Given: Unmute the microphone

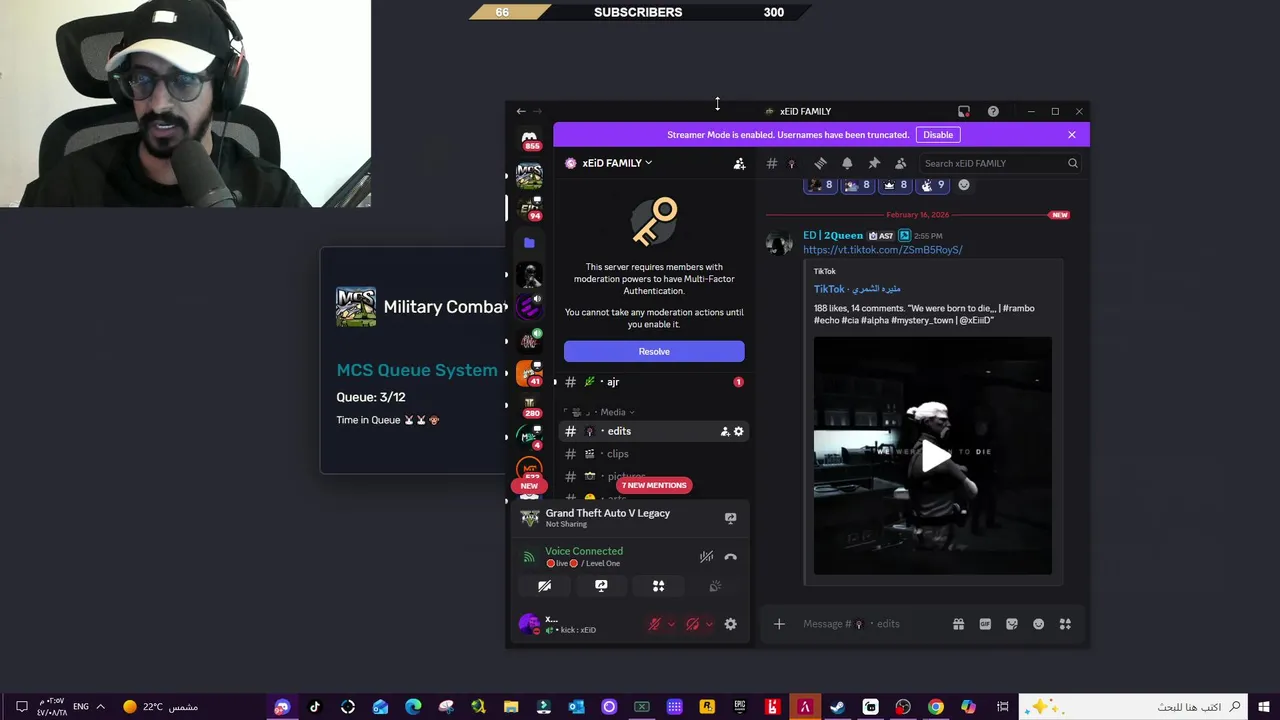Looking at the screenshot, I should tap(654, 624).
